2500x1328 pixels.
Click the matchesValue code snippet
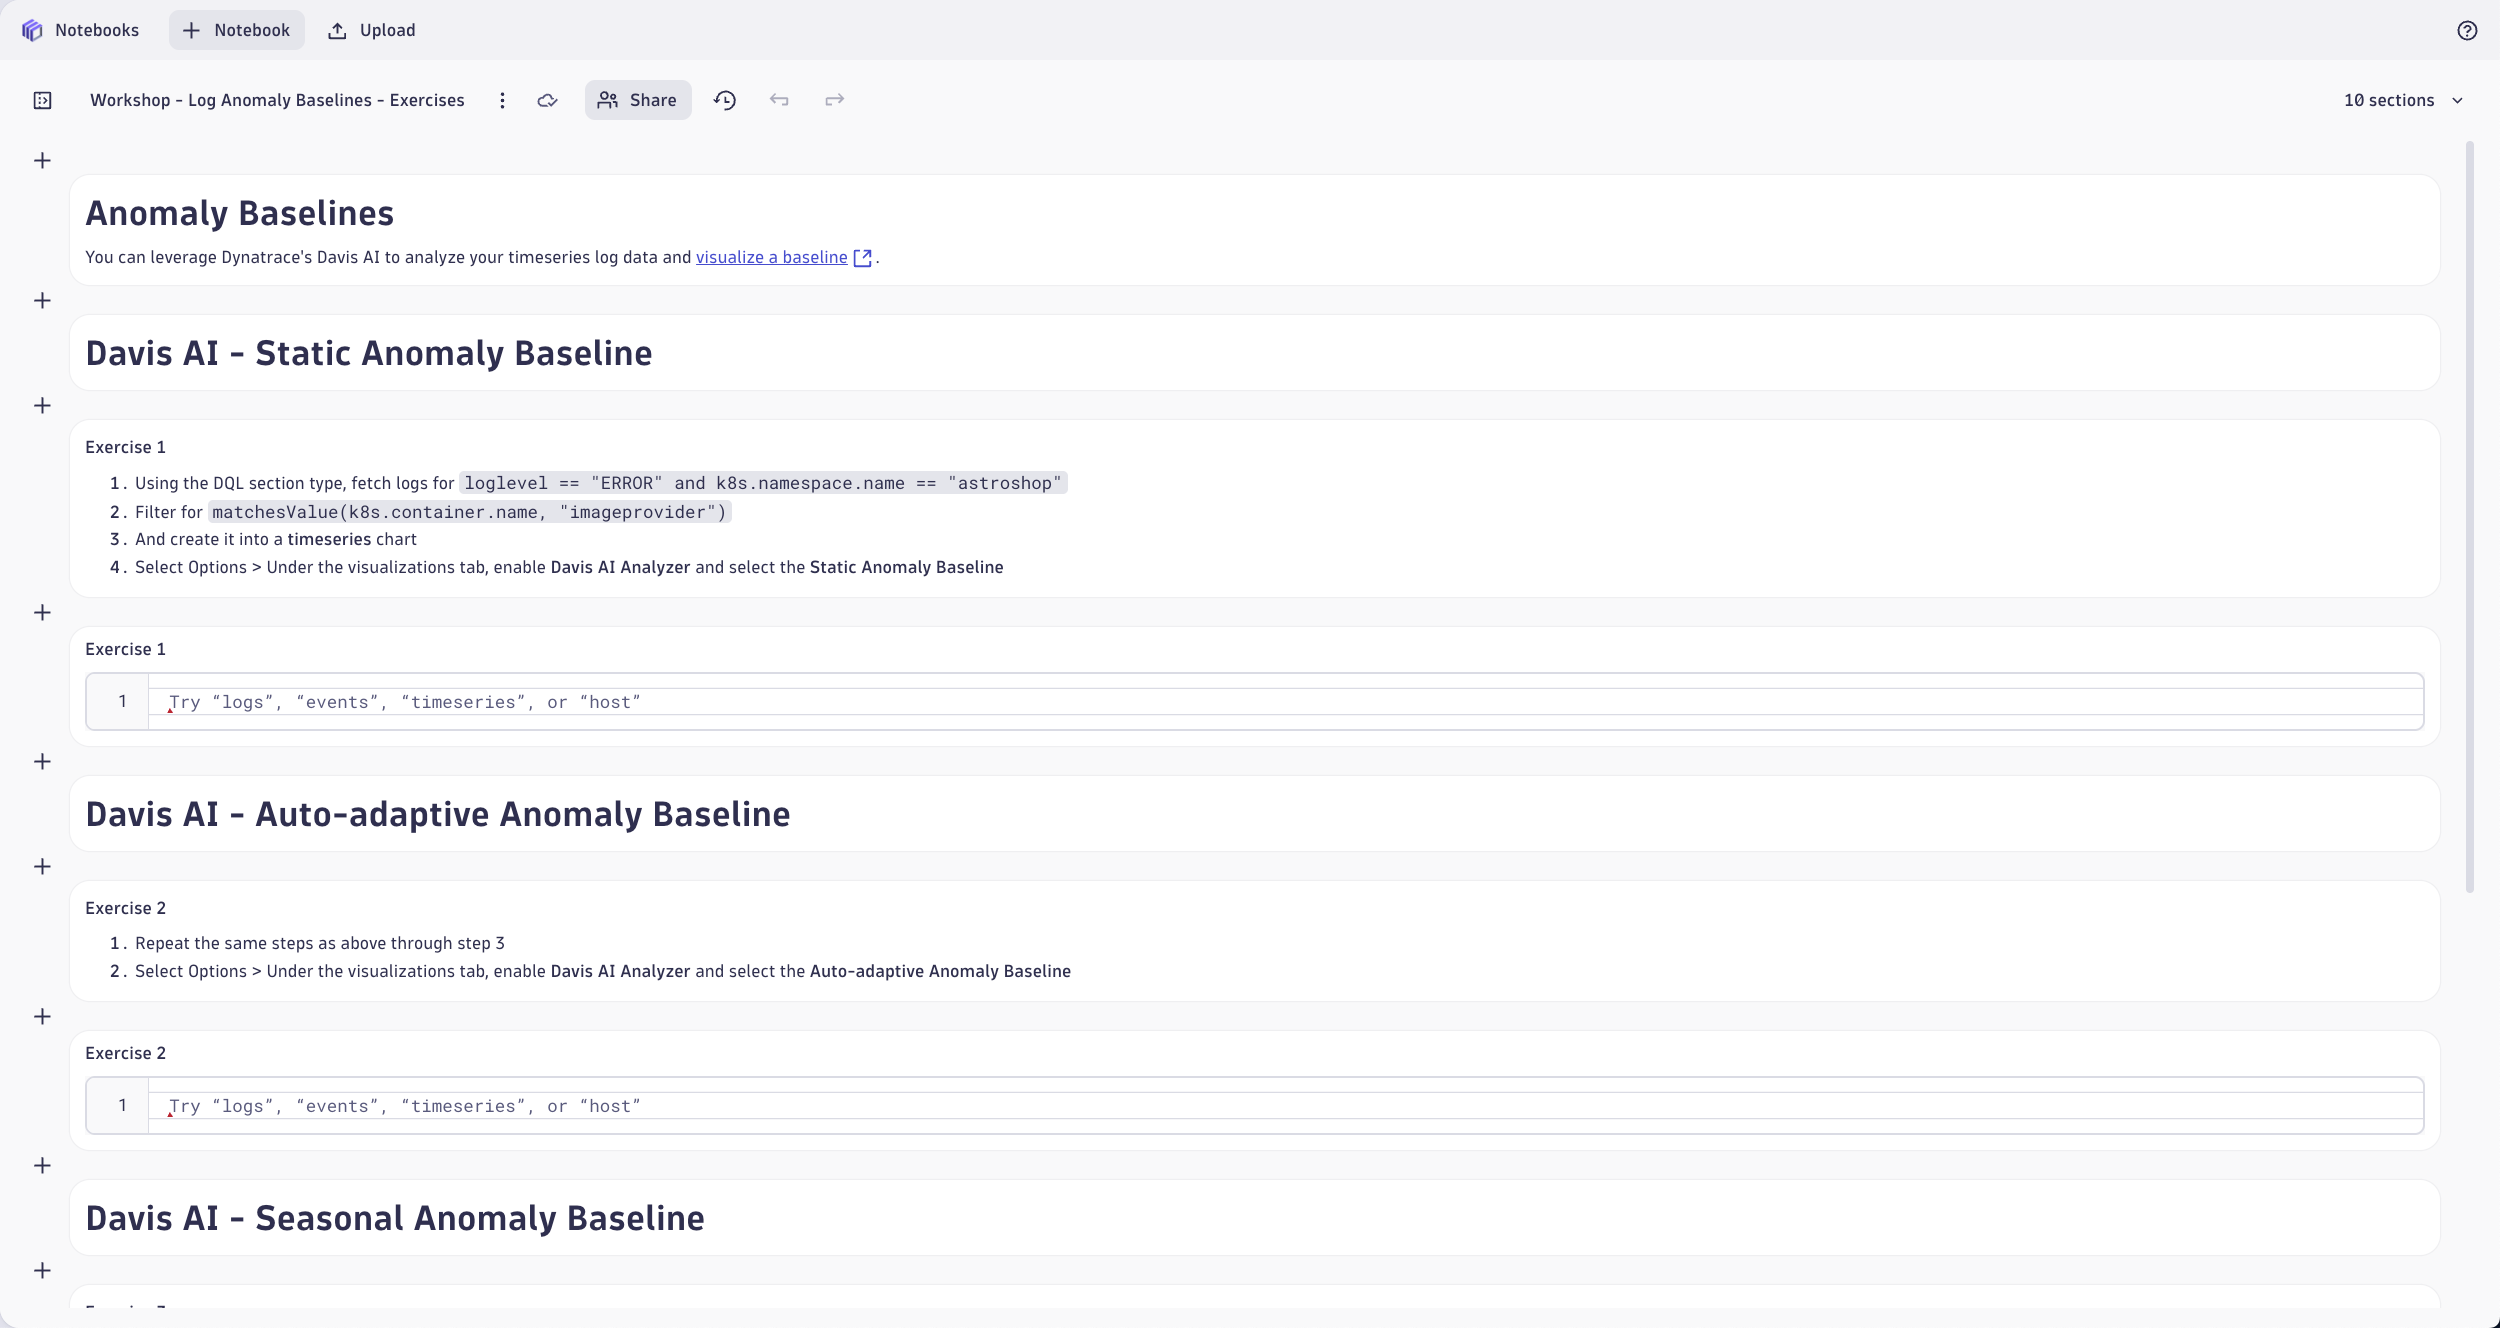[469, 512]
